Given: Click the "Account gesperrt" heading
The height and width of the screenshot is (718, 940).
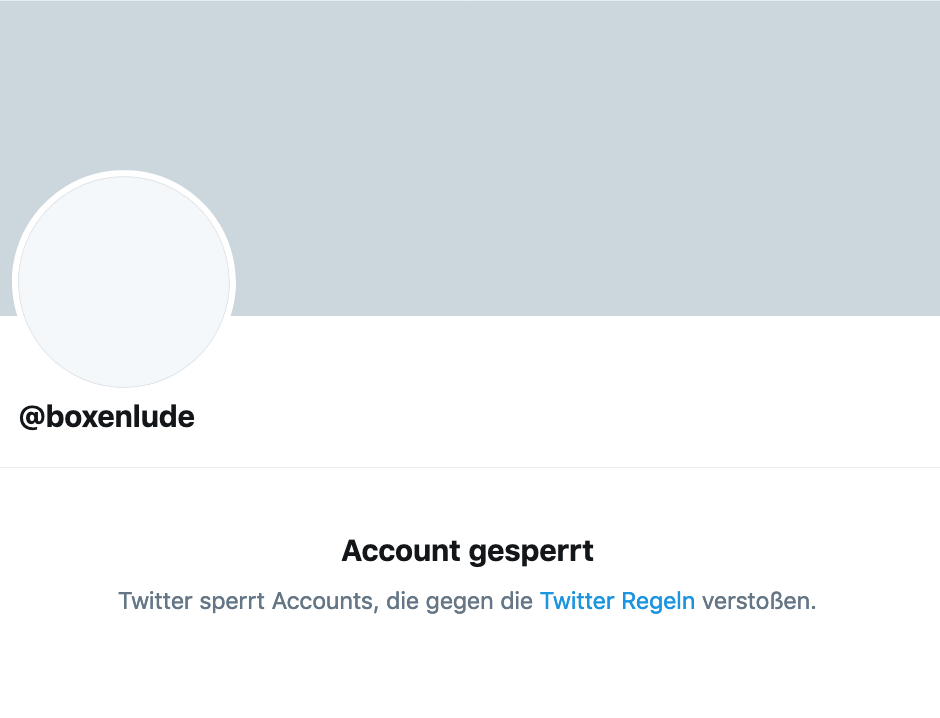Looking at the screenshot, I should (468, 550).
